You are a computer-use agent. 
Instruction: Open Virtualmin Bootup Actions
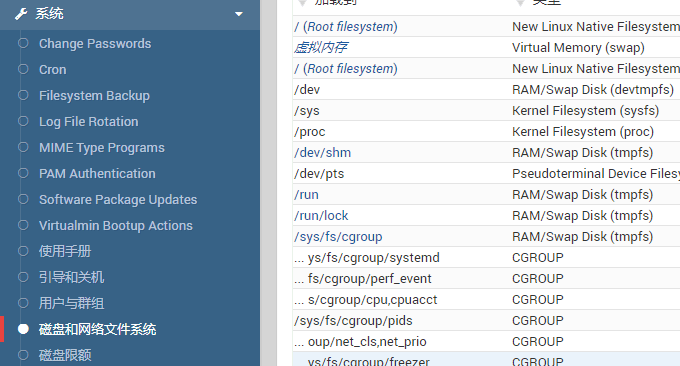coord(116,225)
